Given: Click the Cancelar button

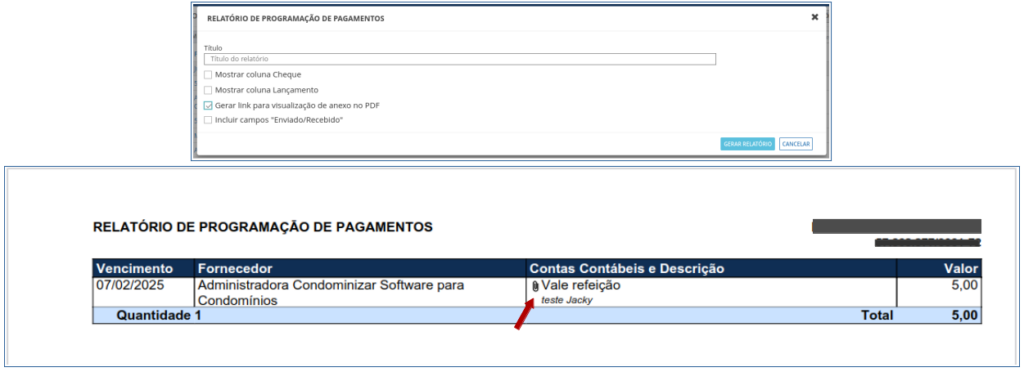Looking at the screenshot, I should (x=796, y=144).
